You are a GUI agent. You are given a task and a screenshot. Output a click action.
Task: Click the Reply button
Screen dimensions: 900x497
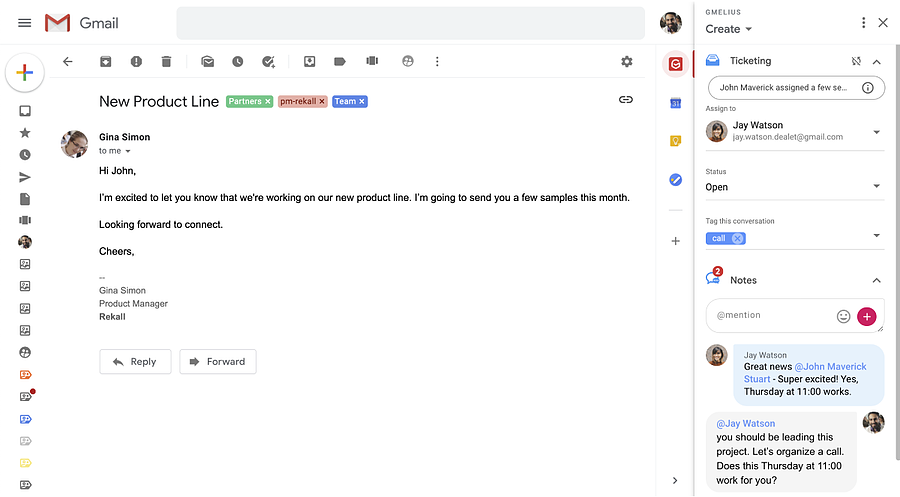click(x=135, y=362)
